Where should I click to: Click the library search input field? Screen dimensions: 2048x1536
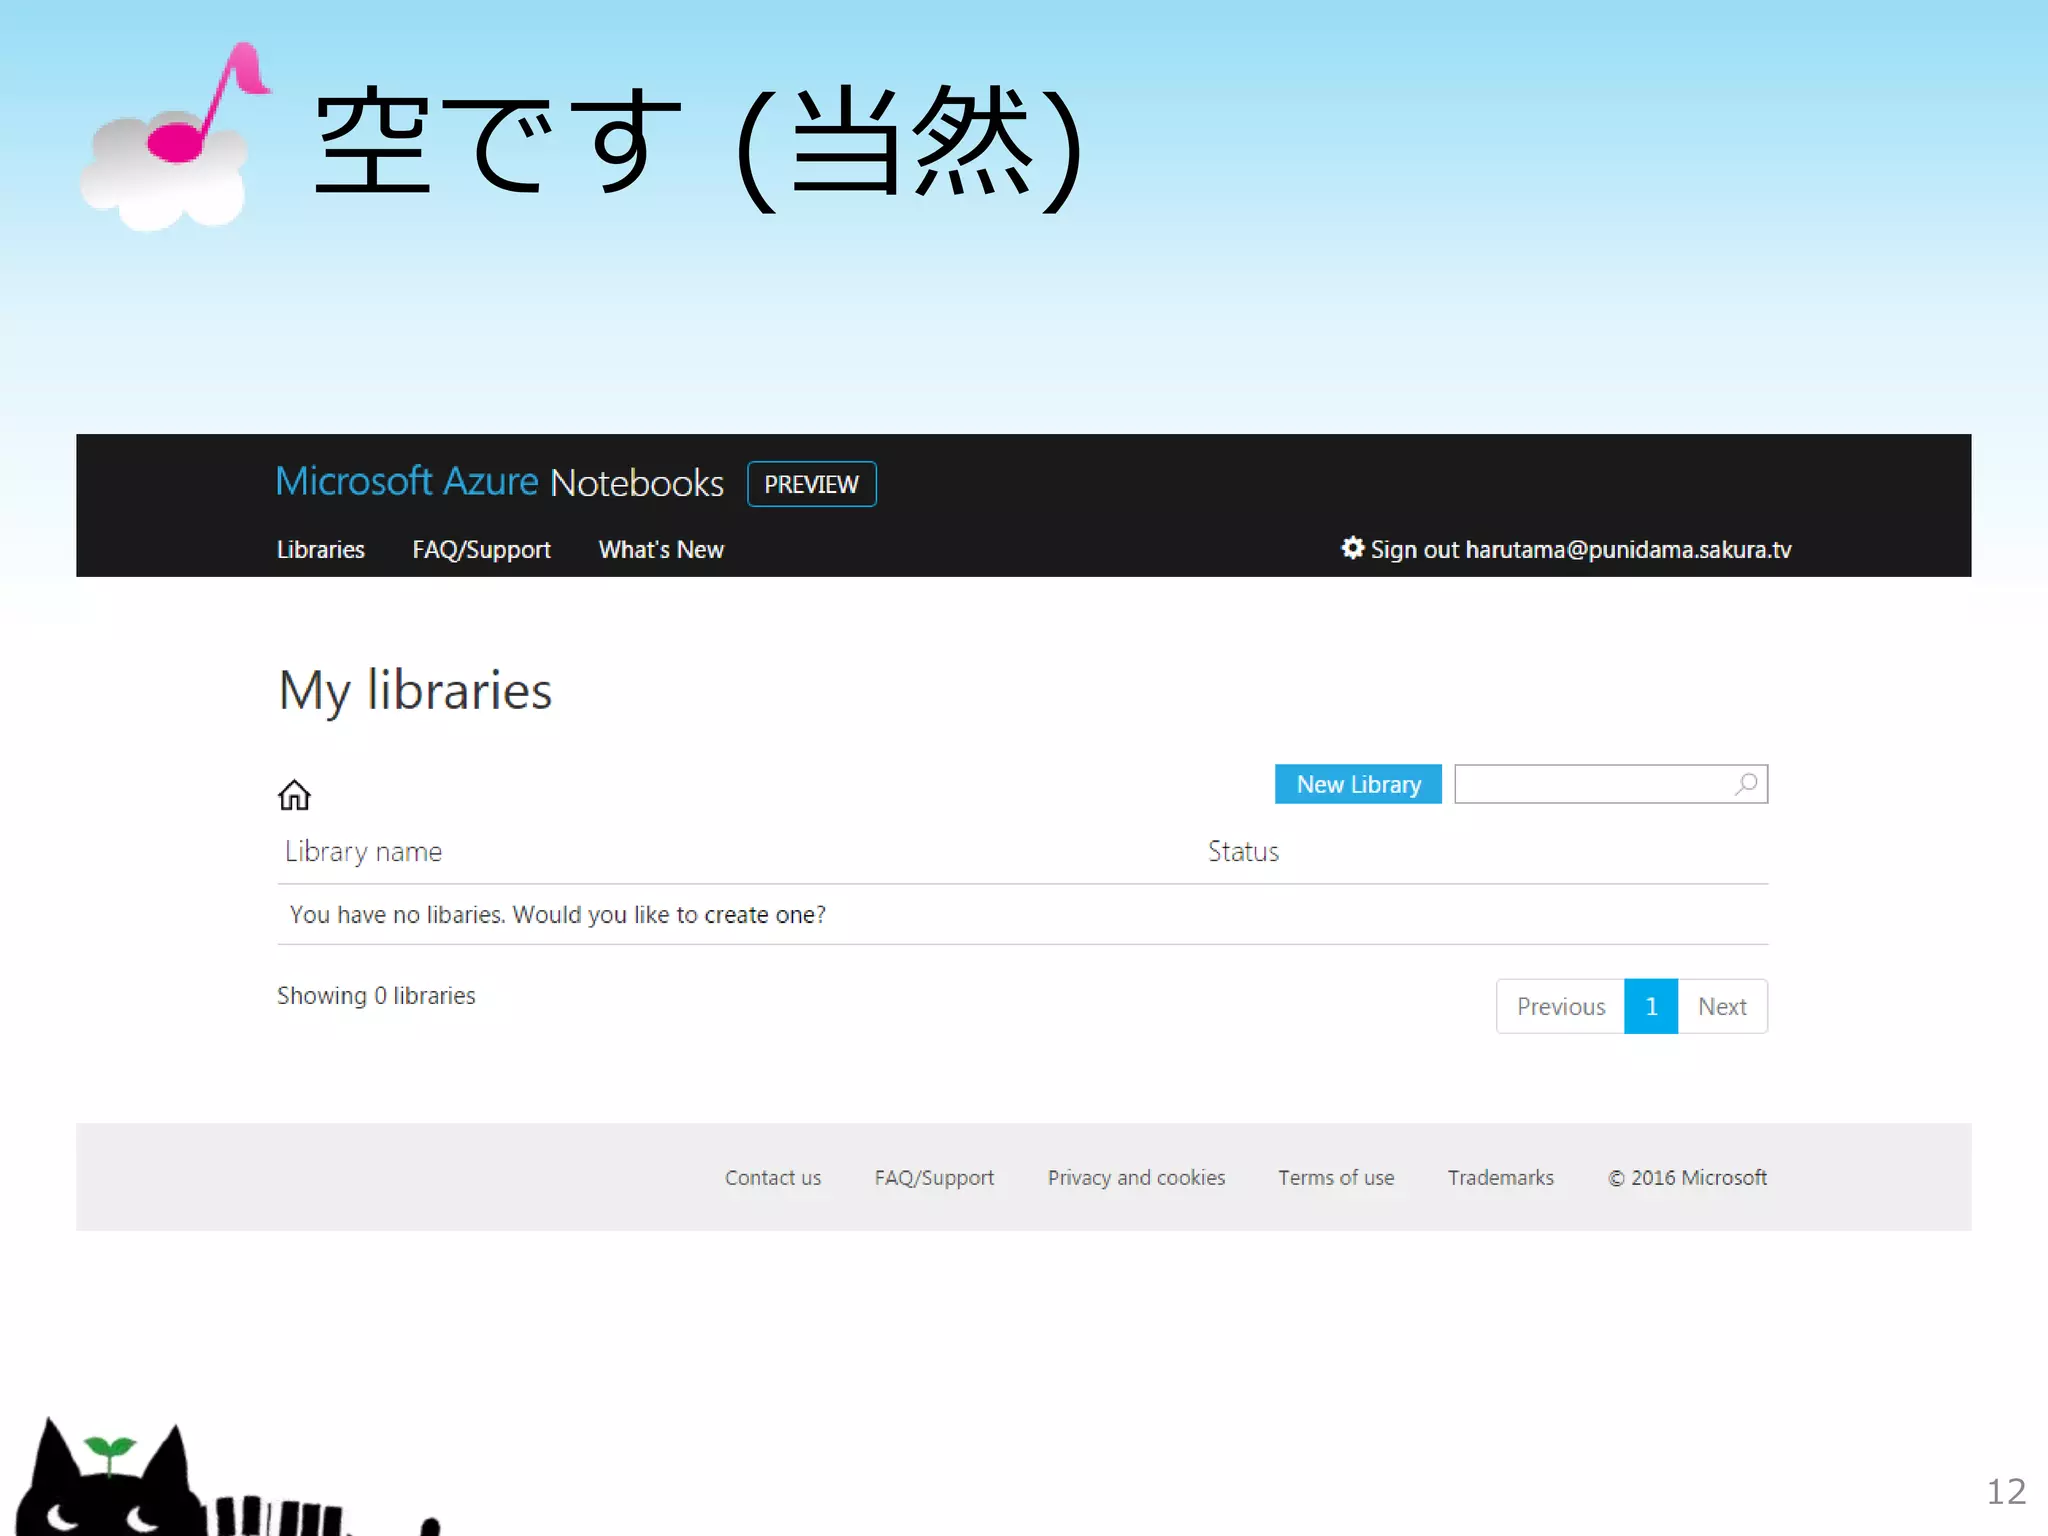point(1592,784)
